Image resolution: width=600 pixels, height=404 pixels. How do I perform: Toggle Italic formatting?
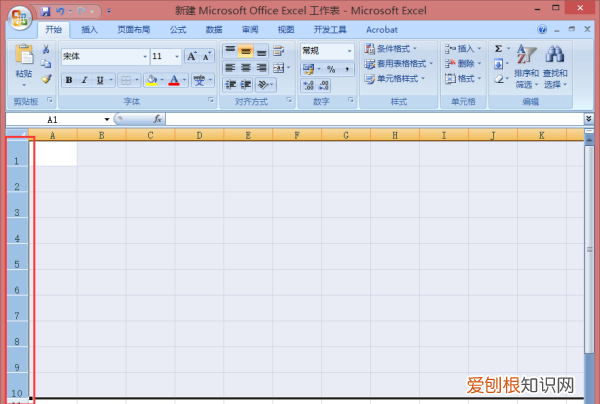(x=85, y=80)
